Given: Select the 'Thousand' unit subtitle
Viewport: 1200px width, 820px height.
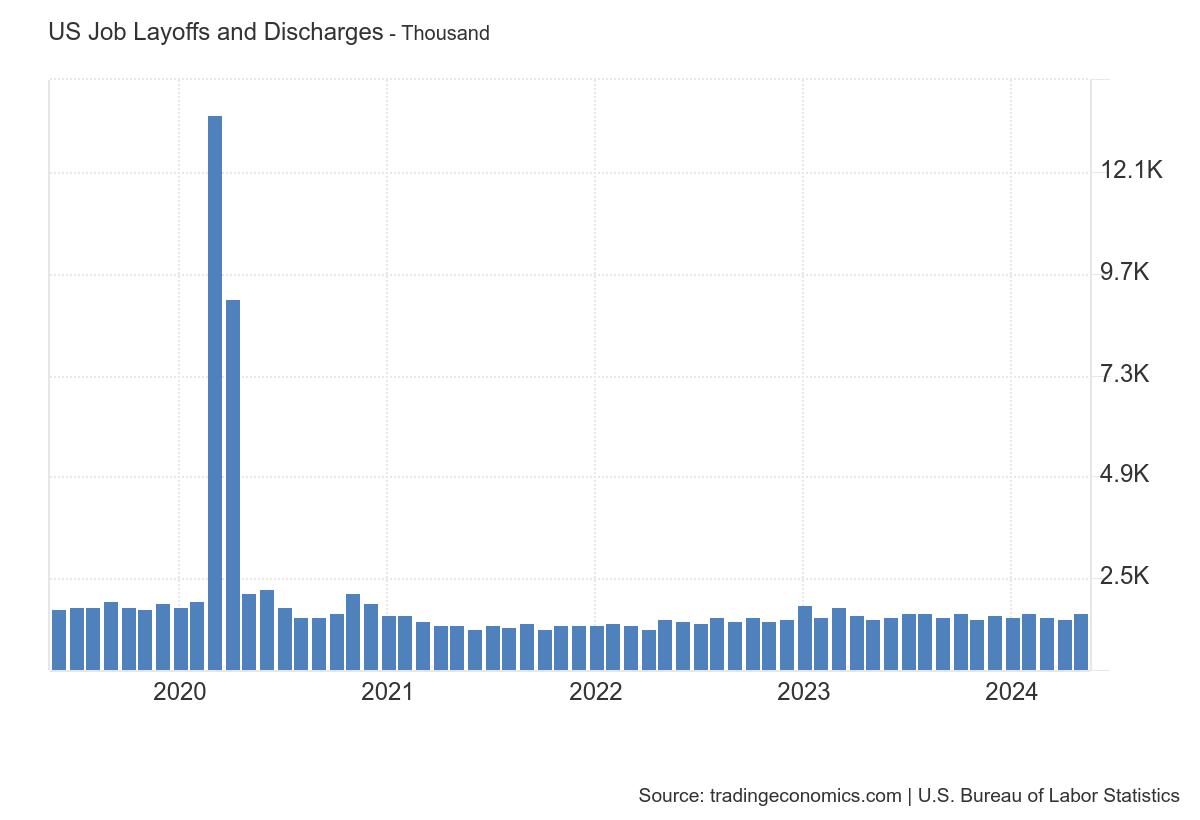Looking at the screenshot, I should 445,34.
